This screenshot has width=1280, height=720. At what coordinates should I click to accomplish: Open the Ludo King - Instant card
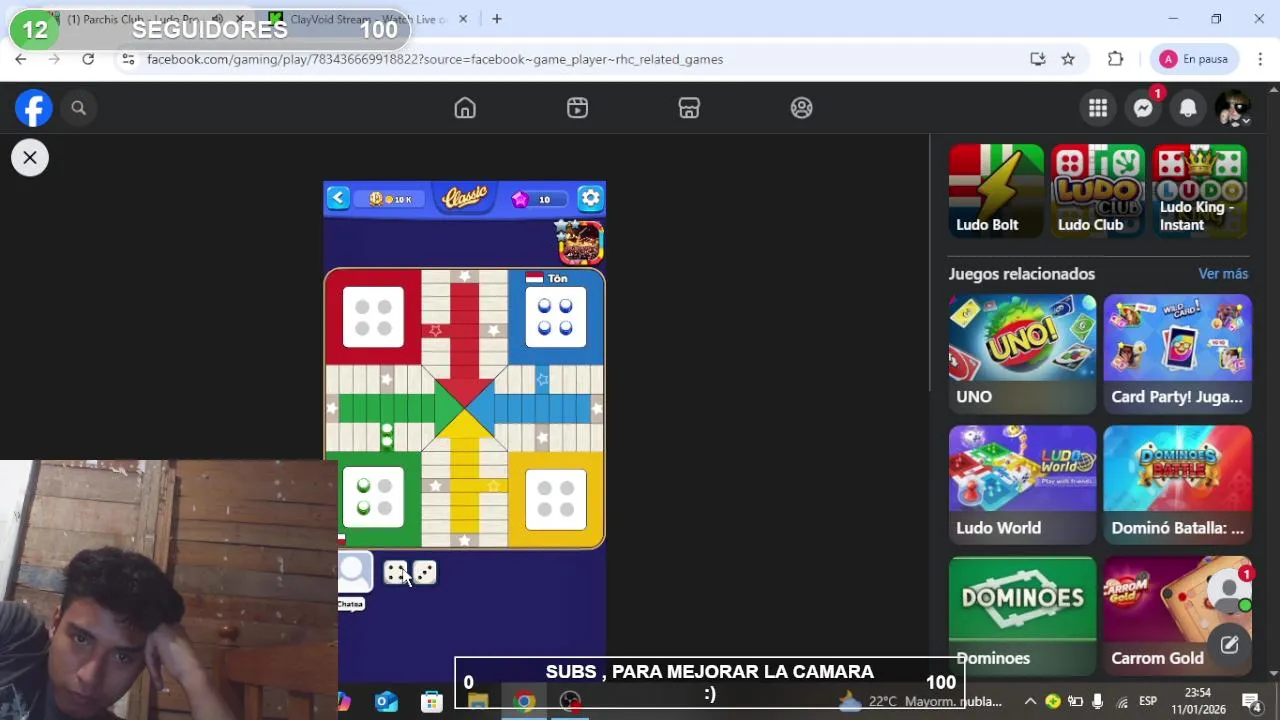[1200, 190]
